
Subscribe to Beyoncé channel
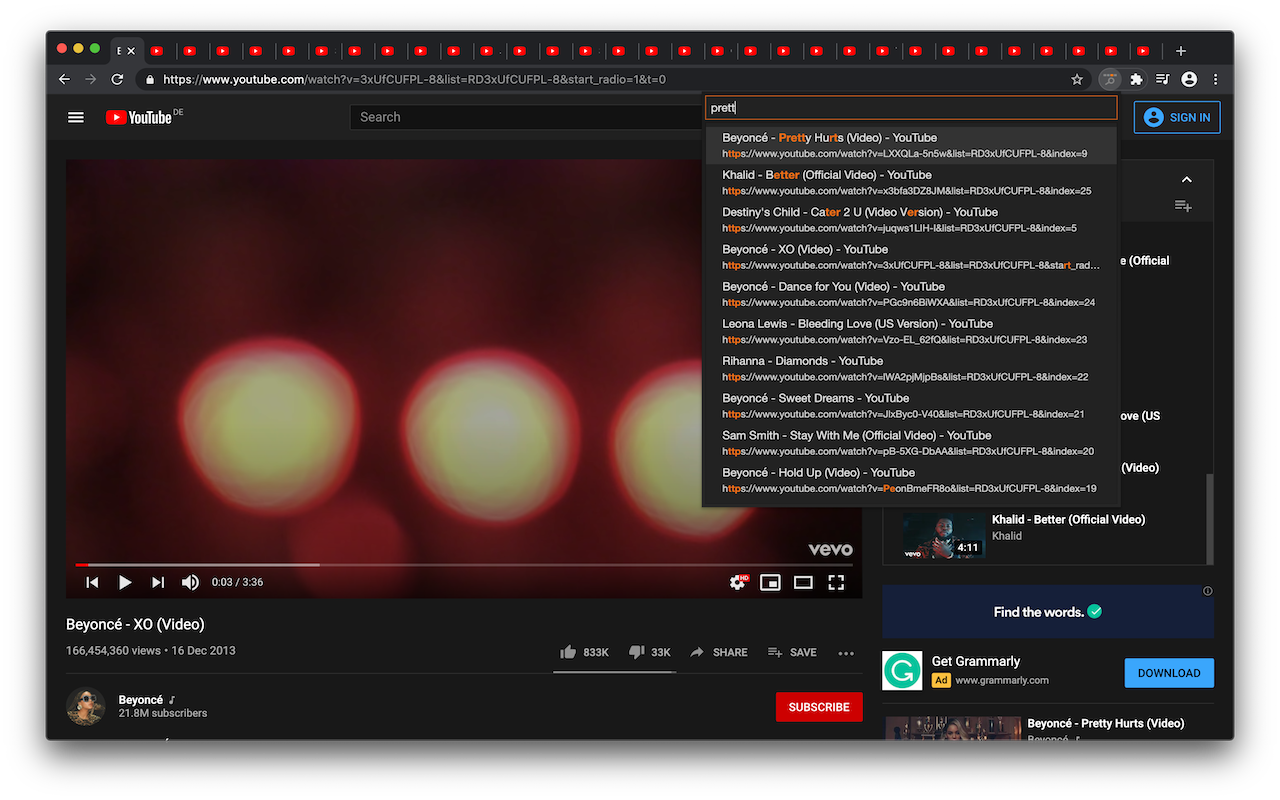pyautogui.click(x=819, y=707)
